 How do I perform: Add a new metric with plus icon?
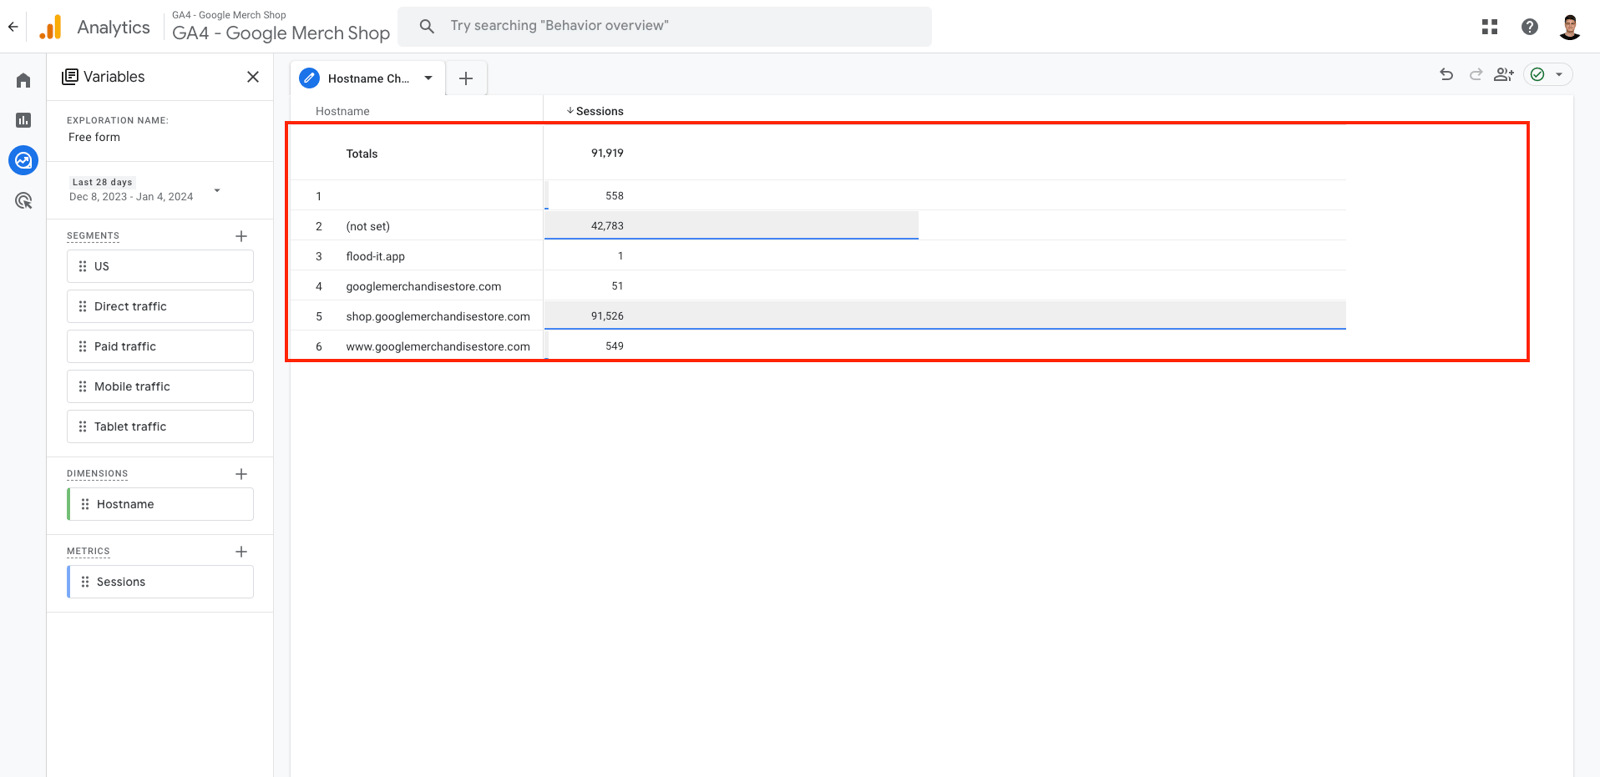coord(241,552)
